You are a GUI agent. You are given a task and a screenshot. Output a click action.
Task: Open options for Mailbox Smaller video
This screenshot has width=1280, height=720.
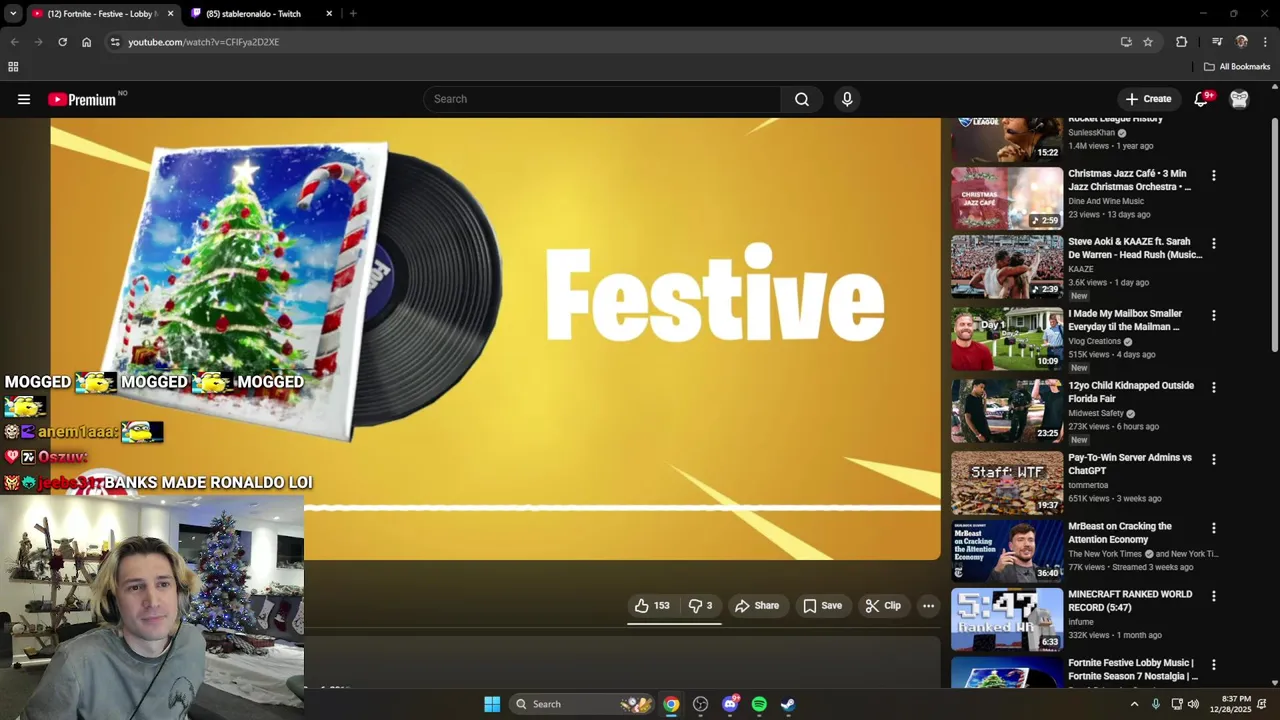1214,315
